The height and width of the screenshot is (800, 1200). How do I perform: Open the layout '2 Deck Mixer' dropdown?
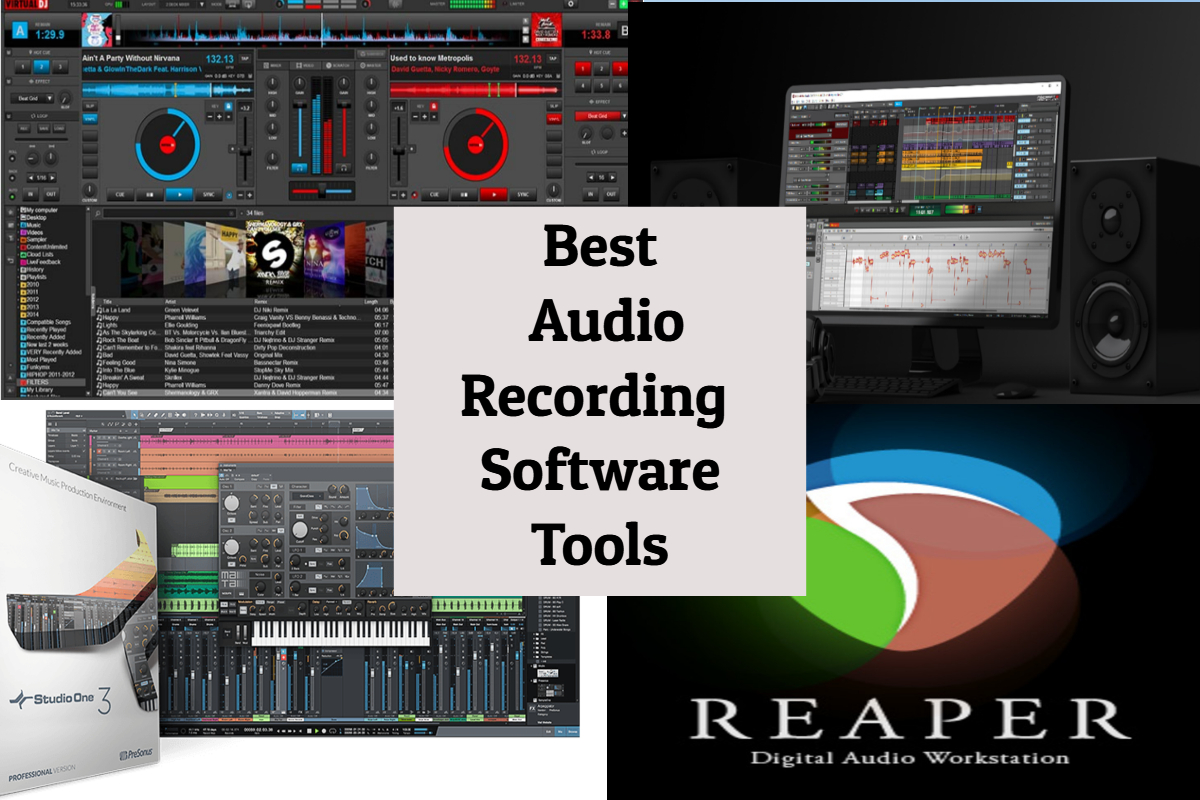182,4
